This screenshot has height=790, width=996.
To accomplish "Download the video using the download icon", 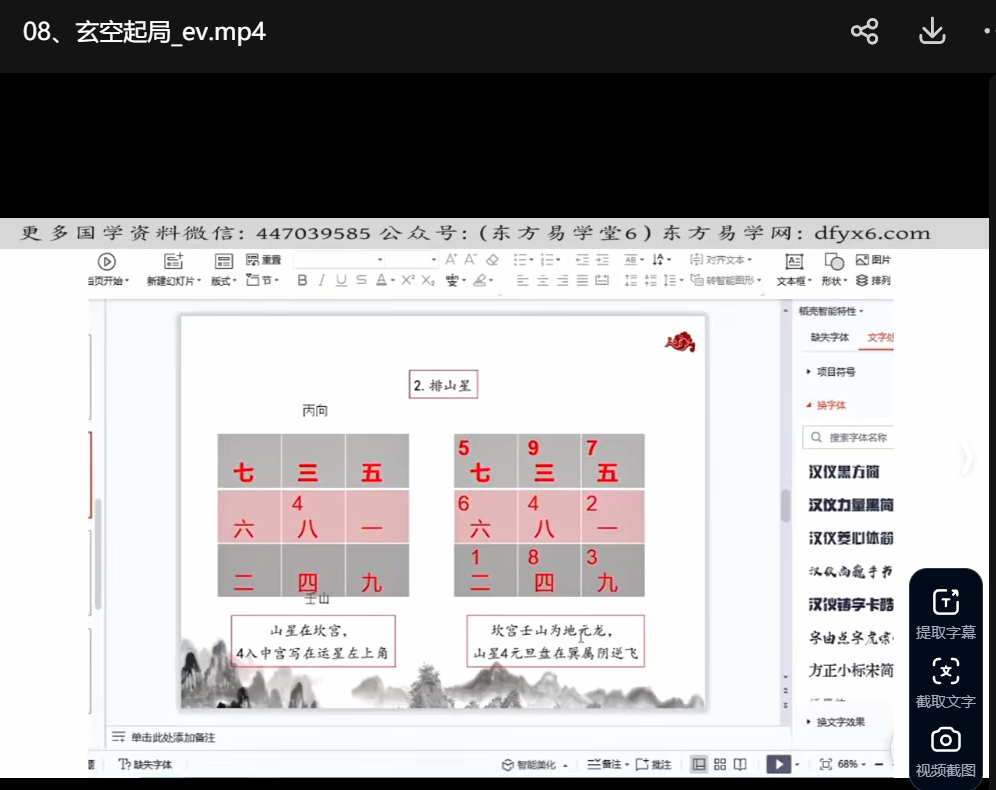I will 932,32.
